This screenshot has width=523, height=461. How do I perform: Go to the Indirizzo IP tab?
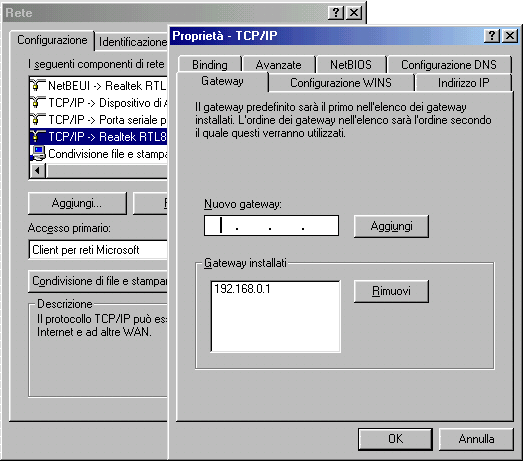(464, 83)
